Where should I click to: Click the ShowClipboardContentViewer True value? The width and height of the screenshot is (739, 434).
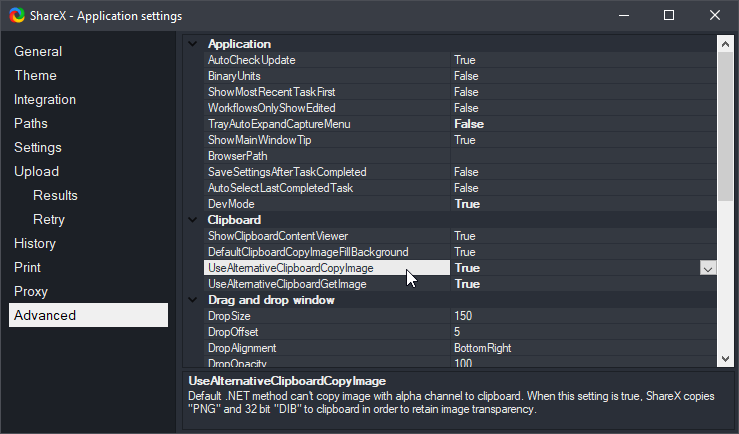pos(465,236)
